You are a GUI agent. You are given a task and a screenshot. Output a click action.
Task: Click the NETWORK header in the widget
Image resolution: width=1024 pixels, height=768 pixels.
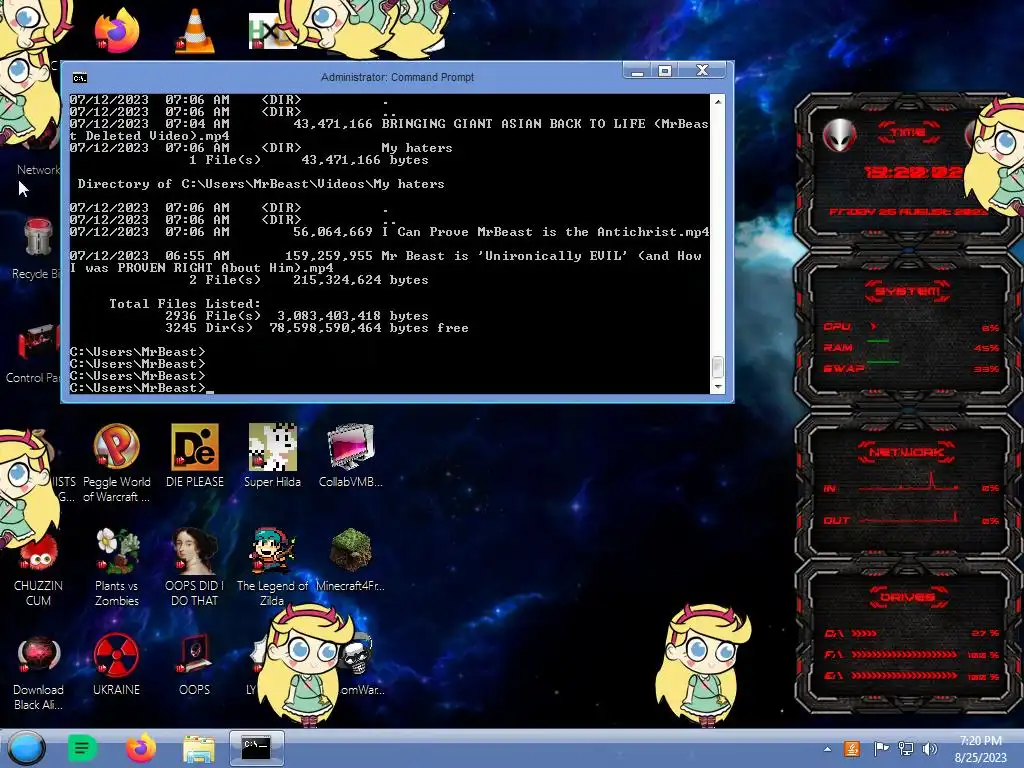pyautogui.click(x=906, y=451)
